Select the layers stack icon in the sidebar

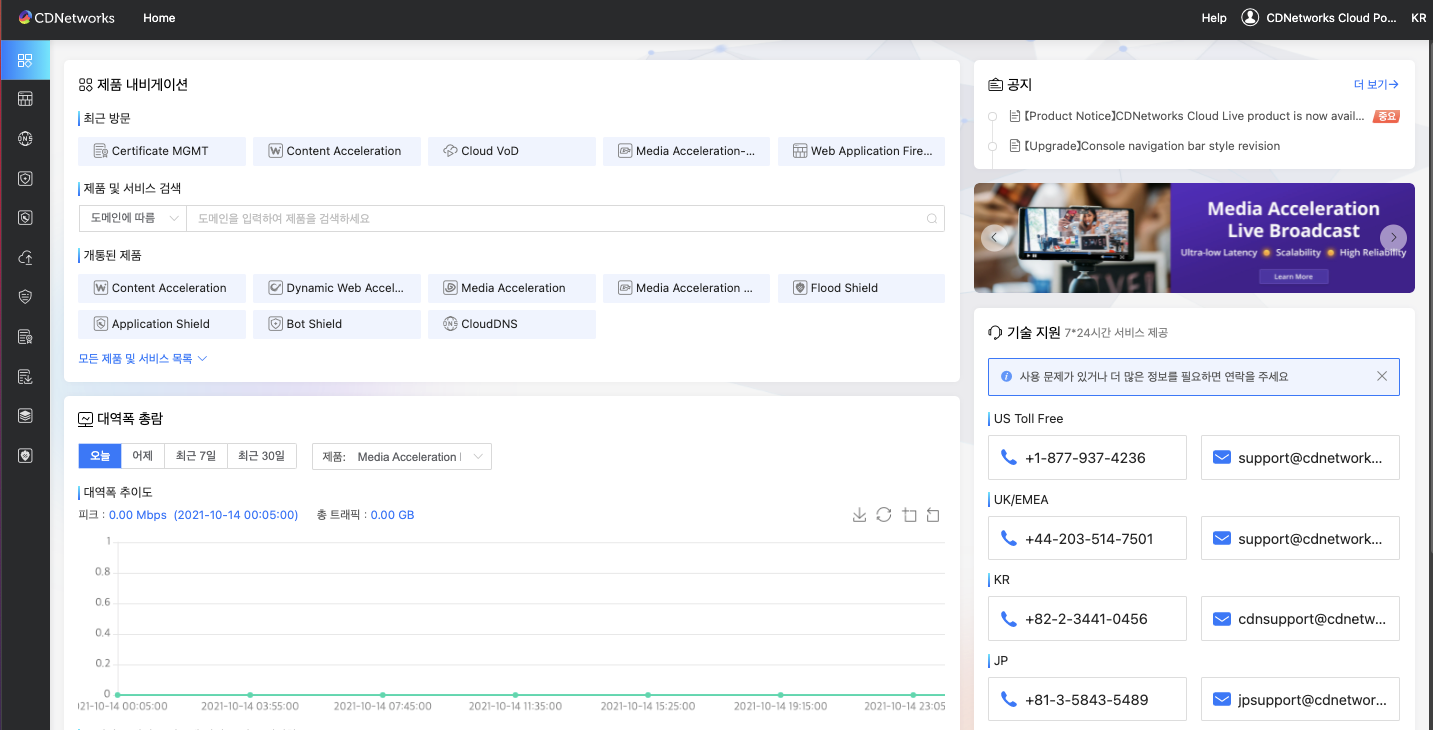25,415
